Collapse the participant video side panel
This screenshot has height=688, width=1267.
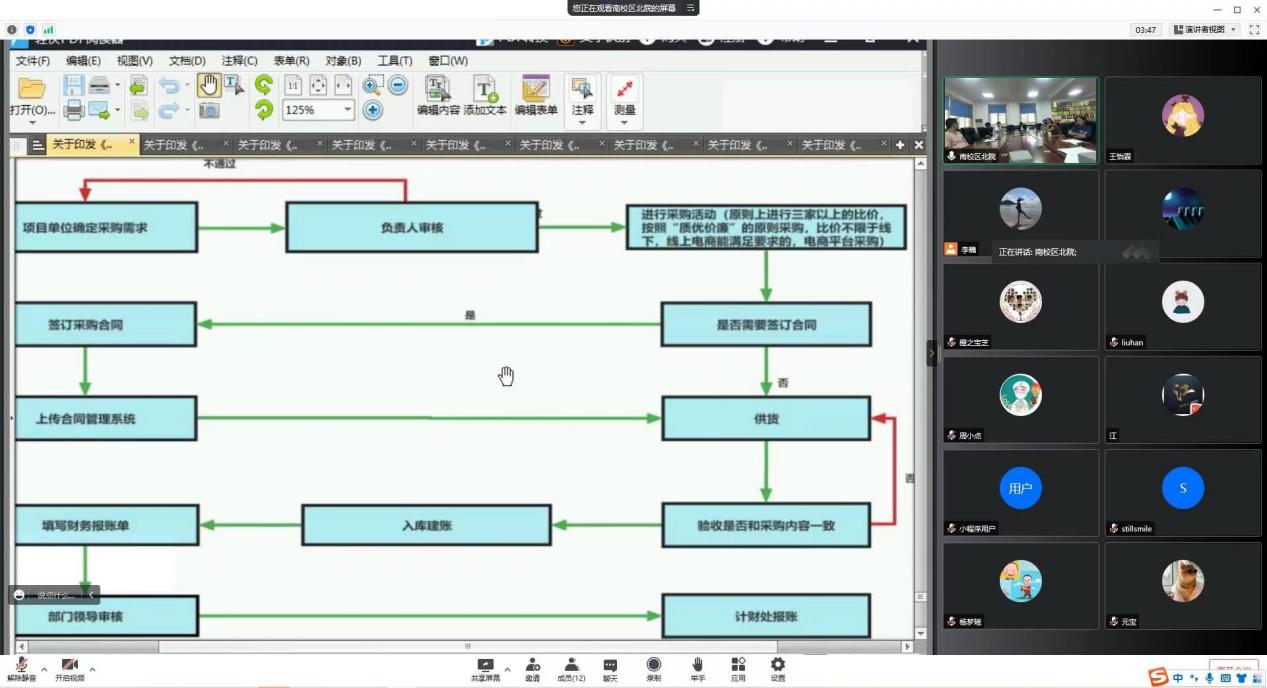pos(932,353)
